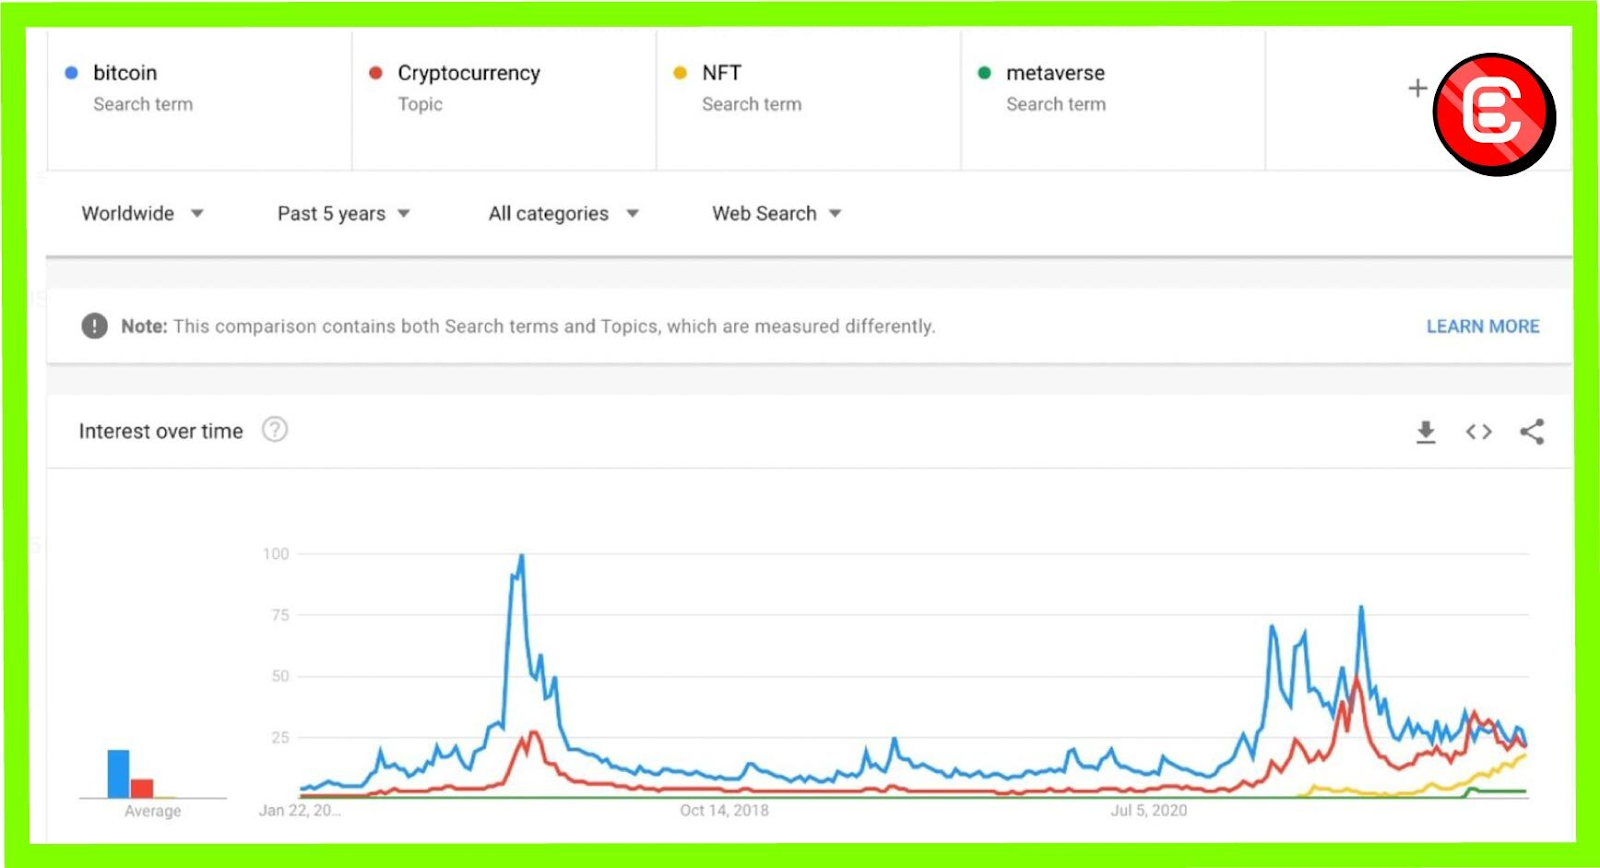Image resolution: width=1600 pixels, height=868 pixels.
Task: Click the plus icon to add comparison
Action: [x=1417, y=88]
